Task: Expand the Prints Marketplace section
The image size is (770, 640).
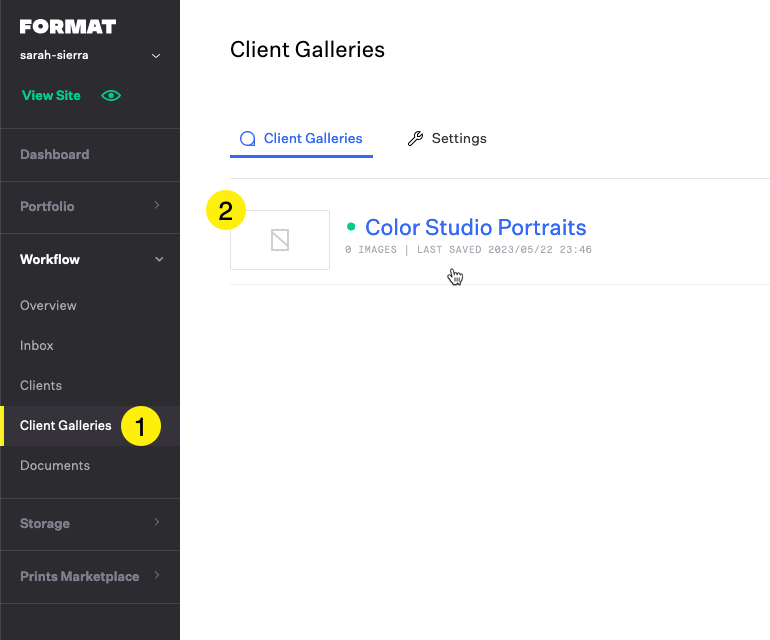Action: click(156, 576)
